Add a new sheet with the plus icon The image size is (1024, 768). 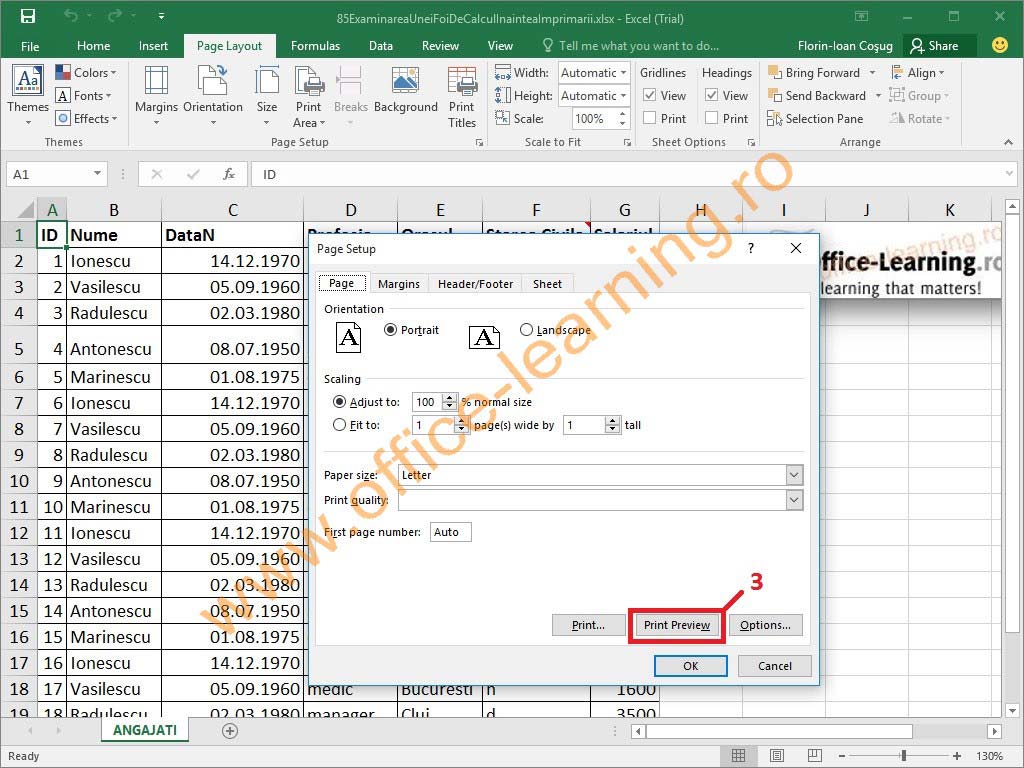click(x=230, y=731)
